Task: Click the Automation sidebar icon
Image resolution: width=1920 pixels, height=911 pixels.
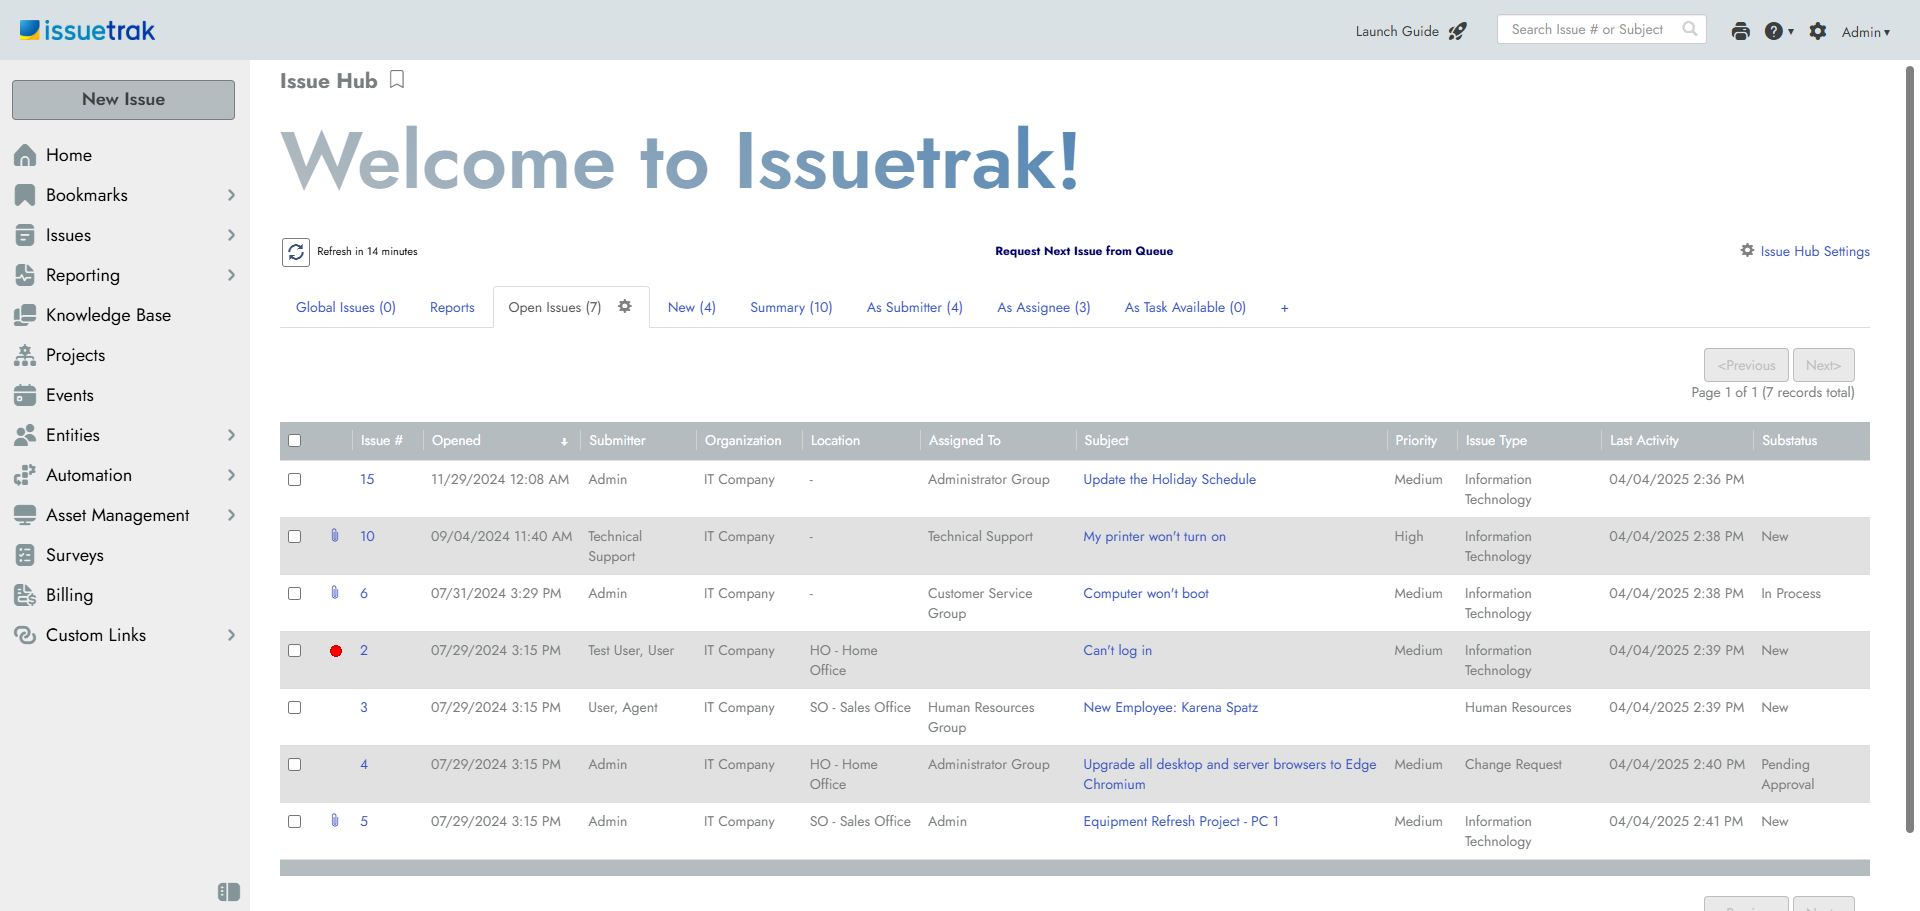Action: pyautogui.click(x=25, y=475)
